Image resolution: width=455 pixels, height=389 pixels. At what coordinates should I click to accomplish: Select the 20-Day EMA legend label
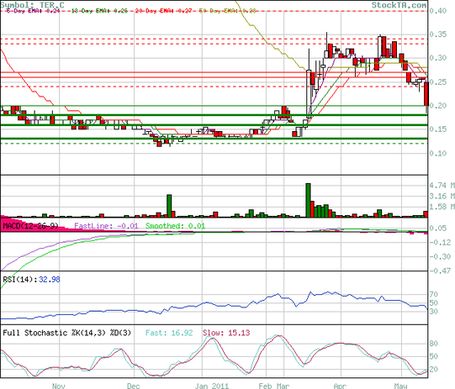(163, 11)
